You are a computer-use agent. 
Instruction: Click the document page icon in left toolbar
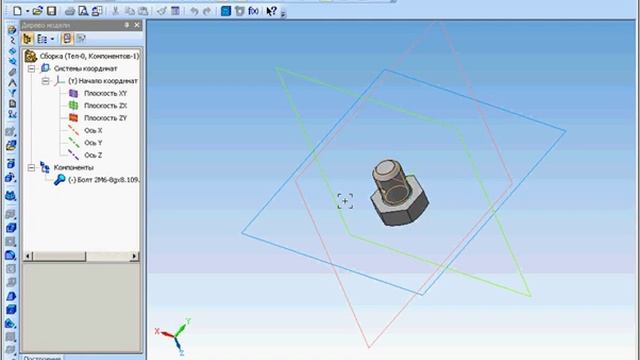(12, 104)
